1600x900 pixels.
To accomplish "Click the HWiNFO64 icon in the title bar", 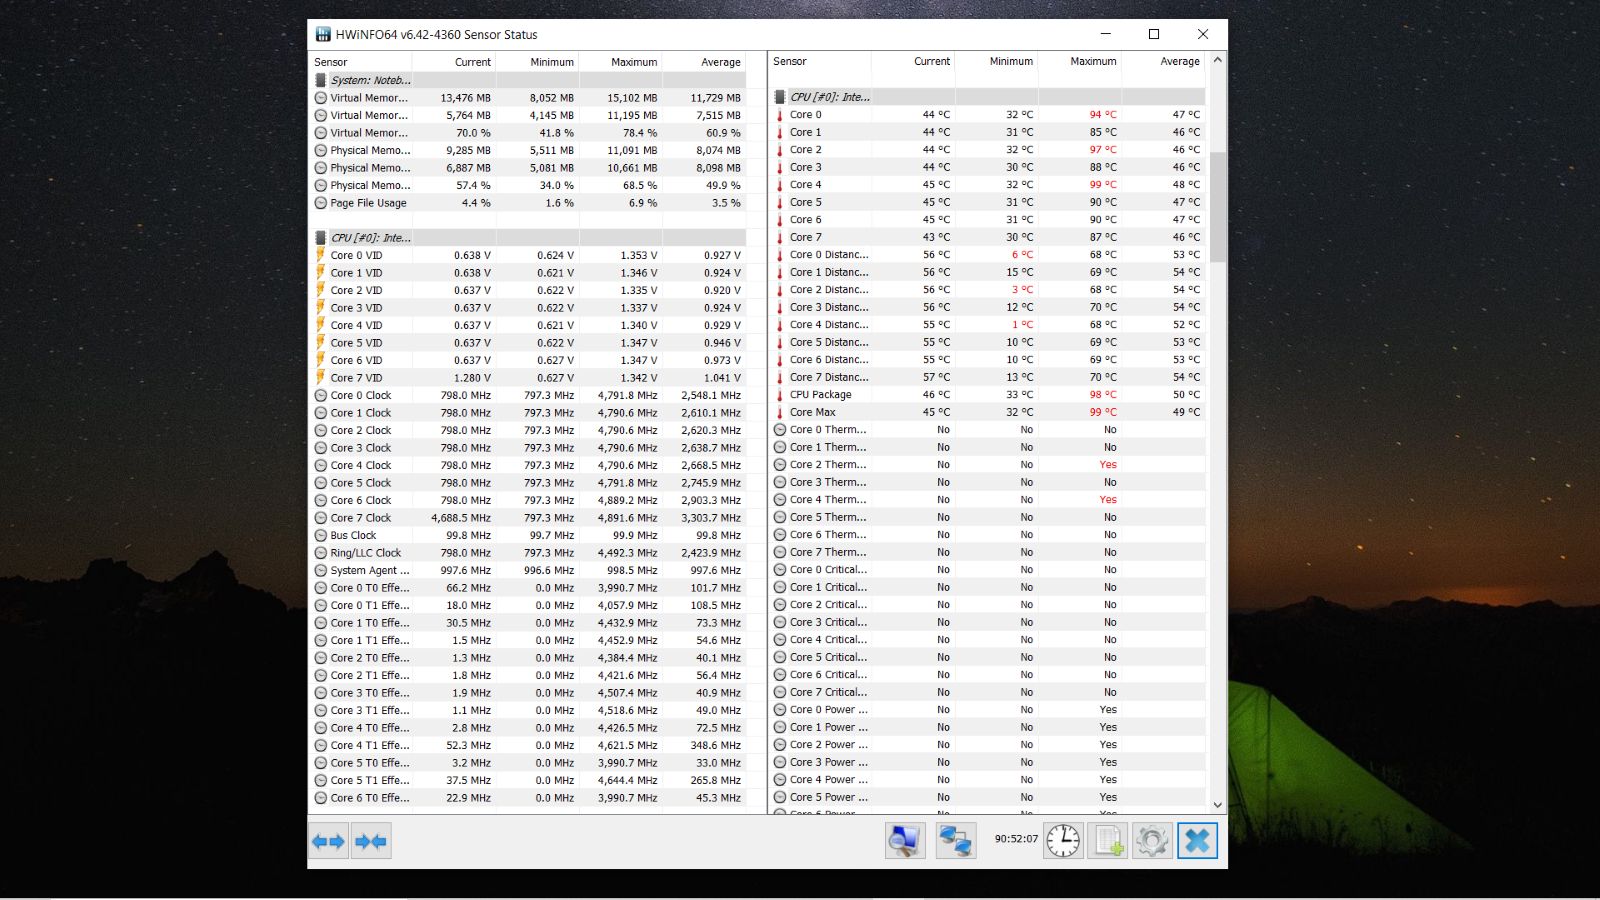I will point(323,34).
